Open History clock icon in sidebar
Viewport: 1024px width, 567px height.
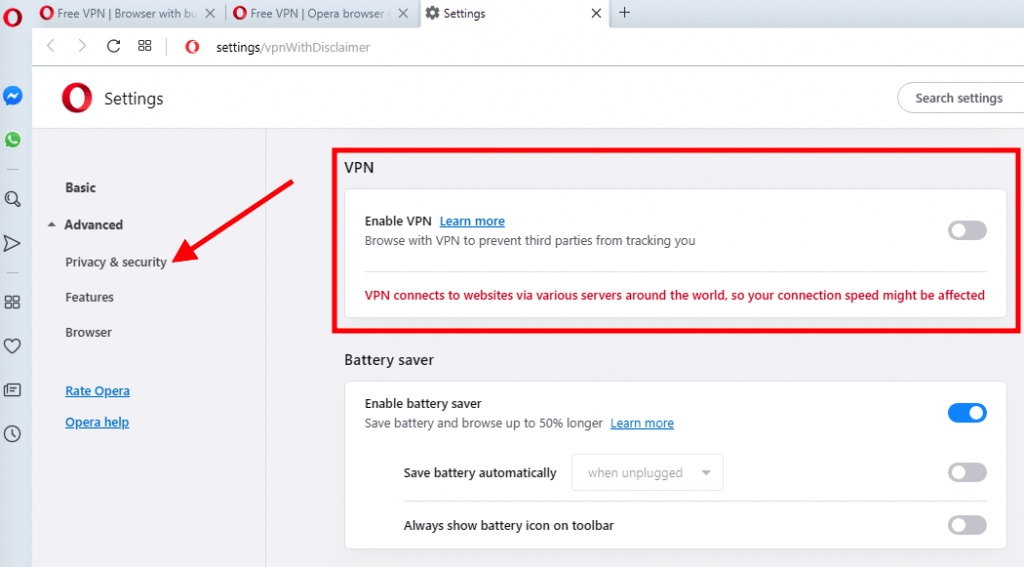12,434
